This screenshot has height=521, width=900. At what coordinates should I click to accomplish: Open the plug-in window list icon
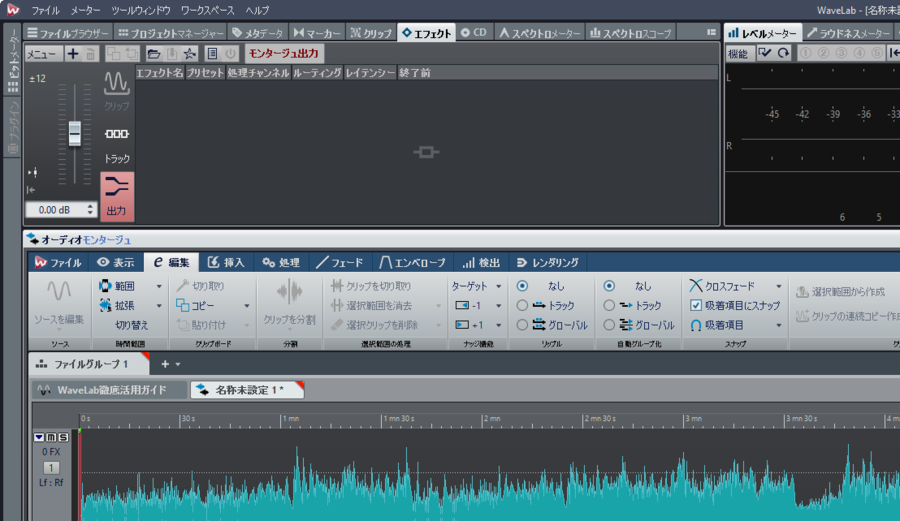[x=212, y=54]
